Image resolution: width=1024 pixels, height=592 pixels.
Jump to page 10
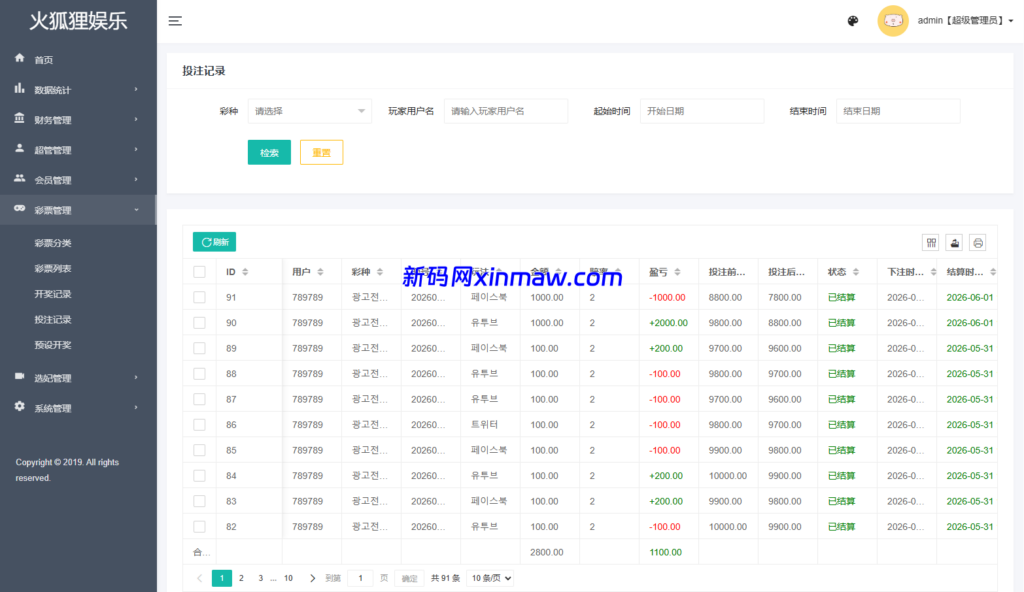pos(288,578)
